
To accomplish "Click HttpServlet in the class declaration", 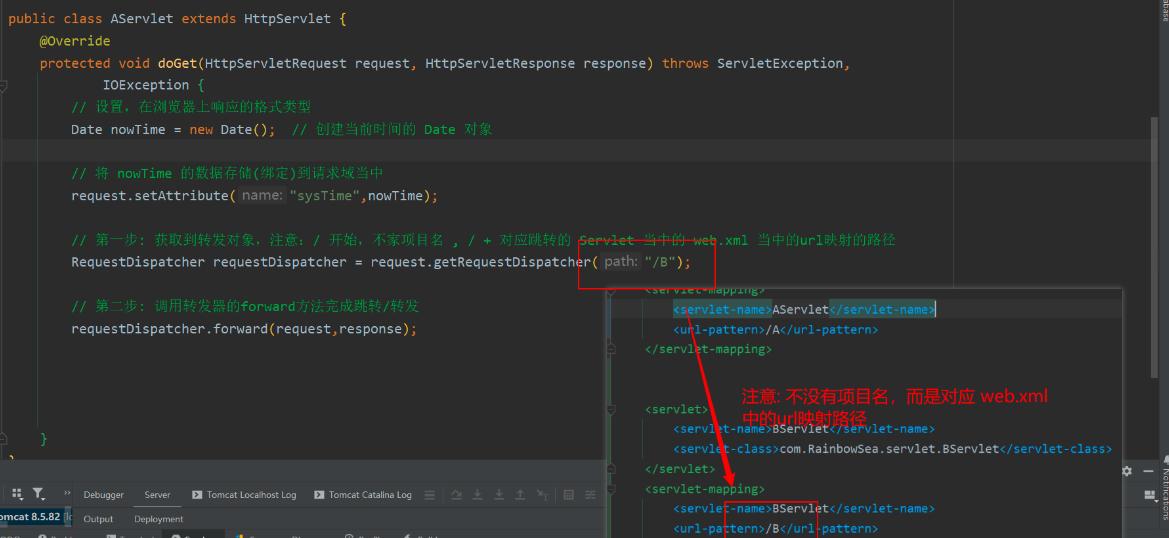I will click(x=287, y=19).
